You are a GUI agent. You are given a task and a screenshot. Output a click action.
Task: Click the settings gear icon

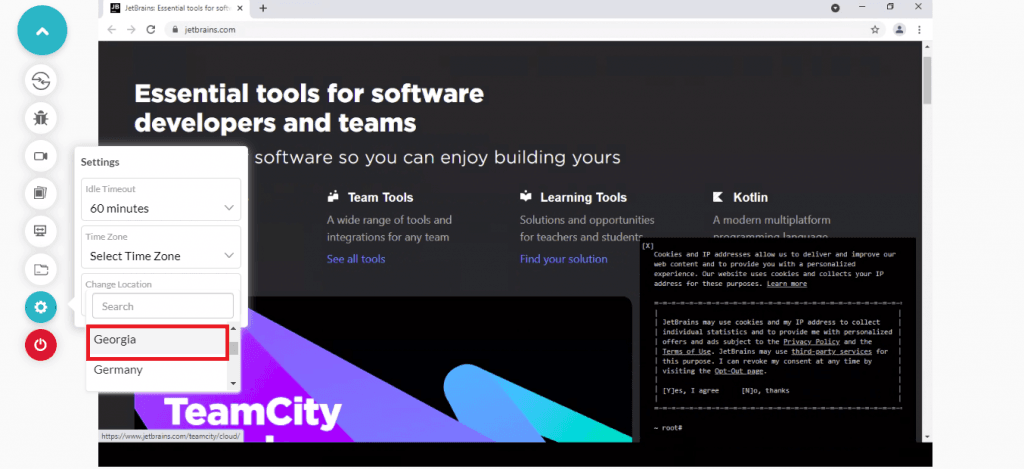coord(40,307)
